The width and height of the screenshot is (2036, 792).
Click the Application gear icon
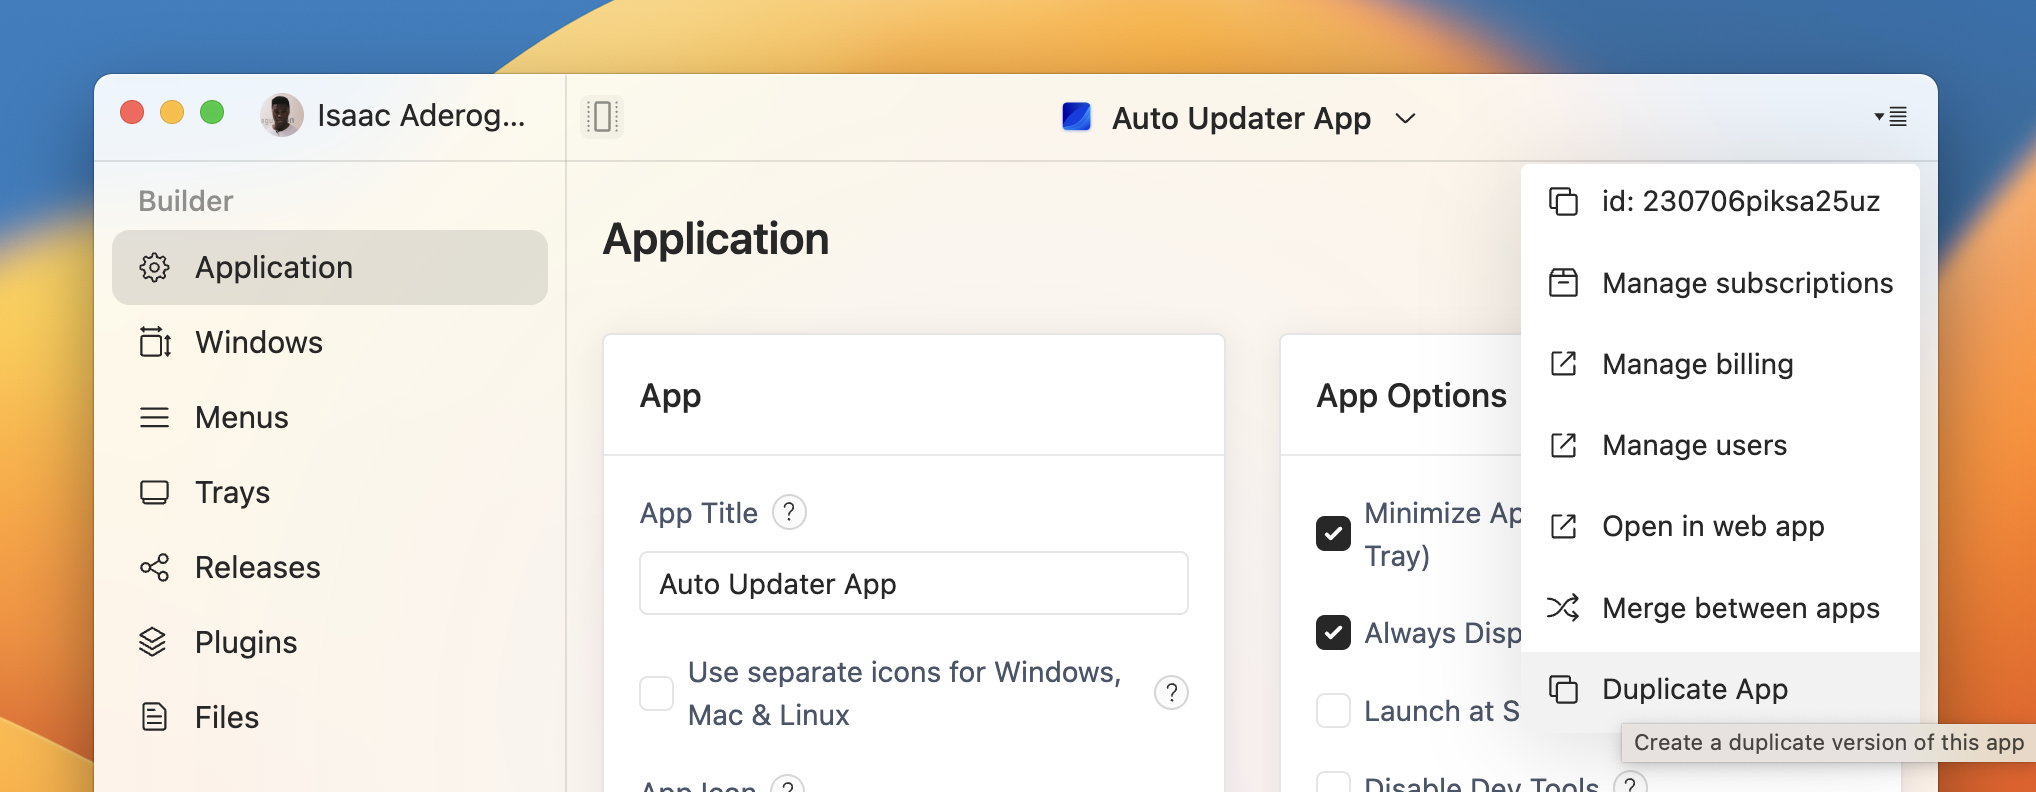tap(154, 267)
